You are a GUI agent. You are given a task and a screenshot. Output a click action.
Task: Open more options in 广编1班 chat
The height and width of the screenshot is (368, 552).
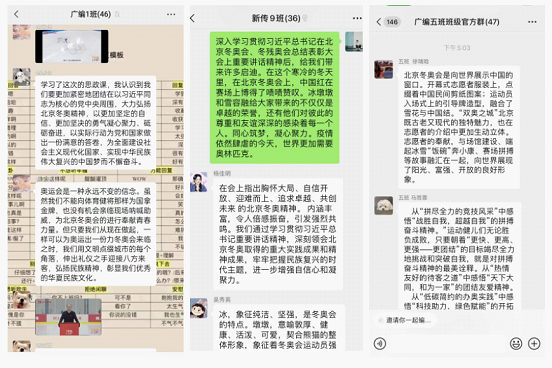[171, 14]
